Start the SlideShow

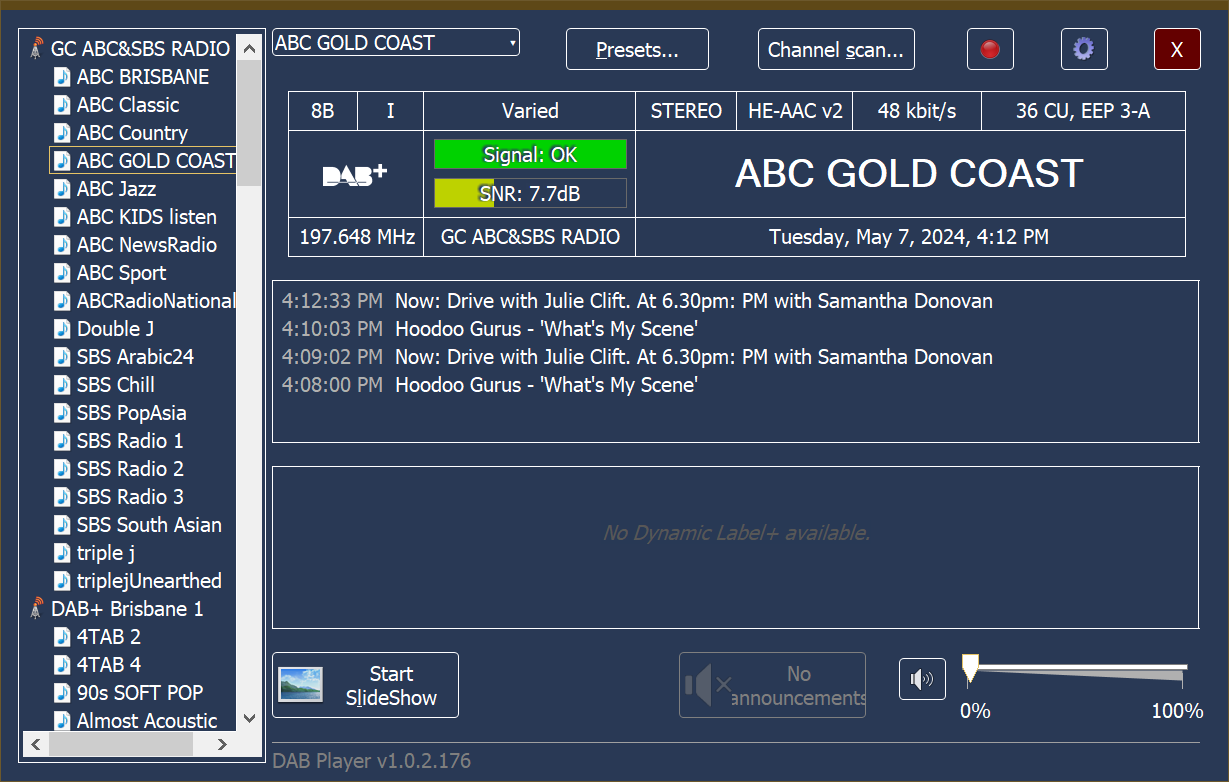coord(365,685)
